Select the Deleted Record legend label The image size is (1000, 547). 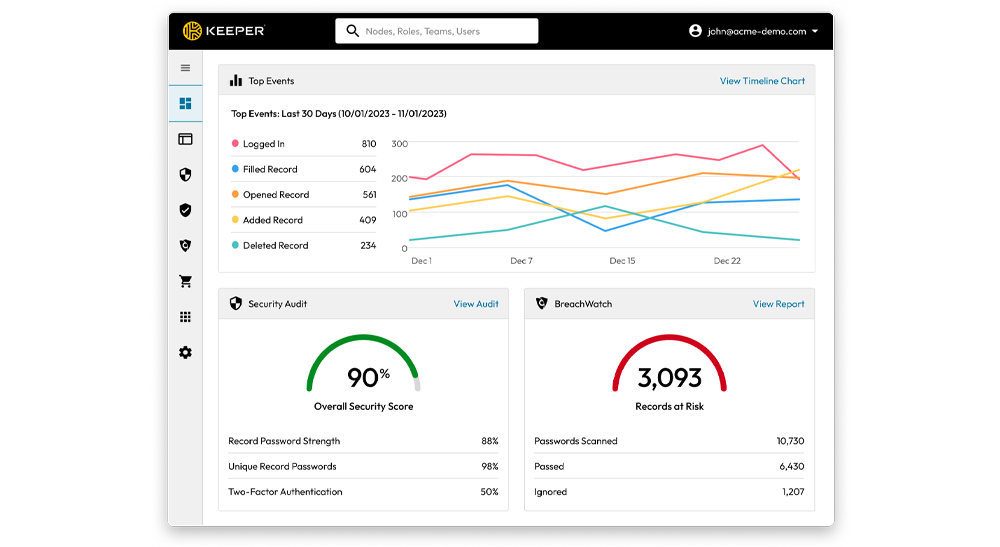[276, 245]
